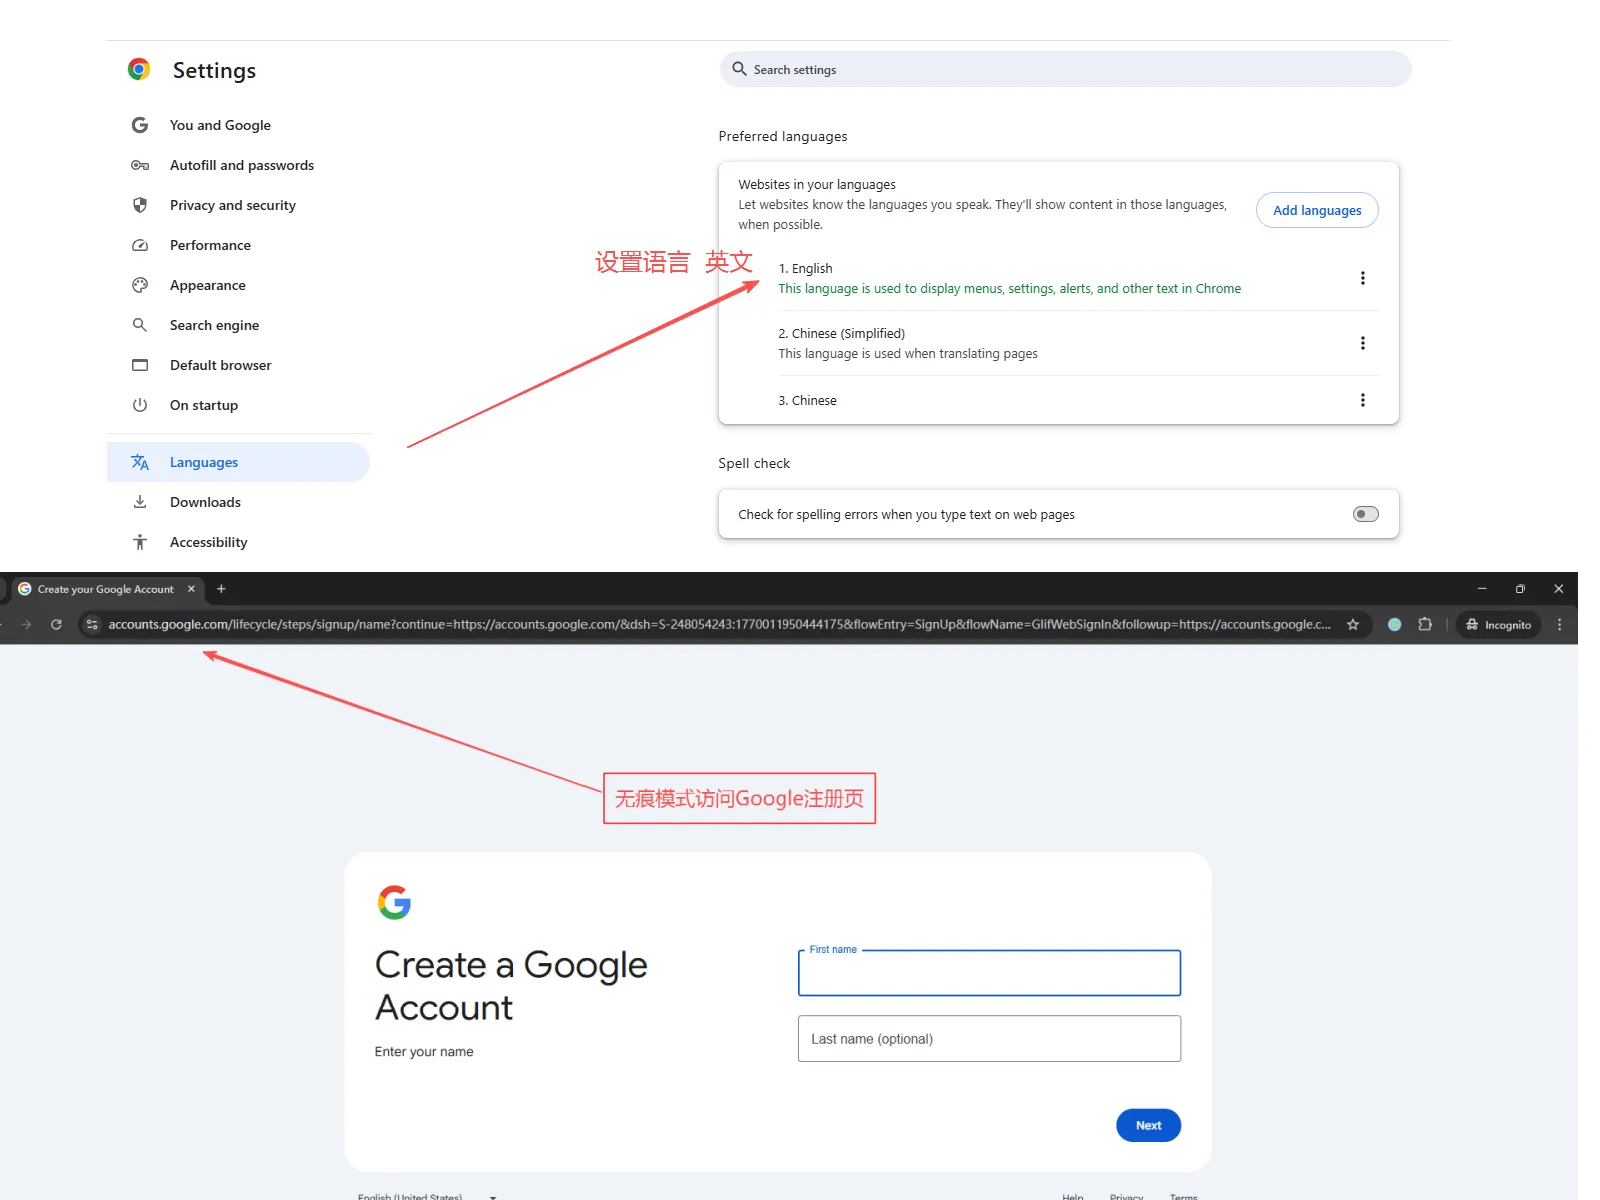Open three-dot menu for Chinese (Simplified)
Screen dimensions: 1600x1200
(1363, 343)
